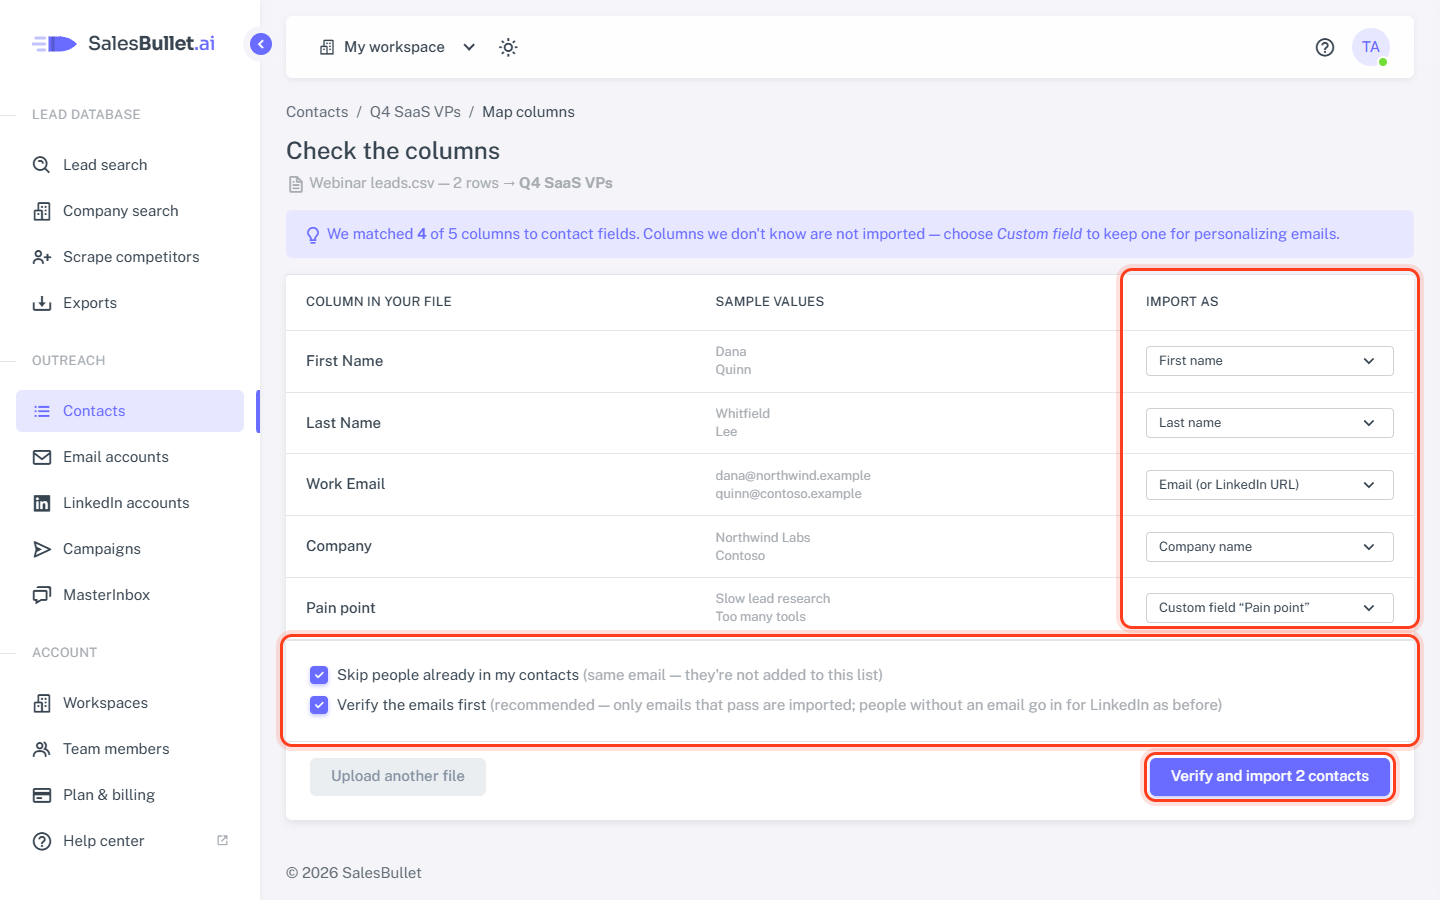Click the First Name column row label
Screen dimensions: 1440x900
pyautogui.click(x=344, y=361)
